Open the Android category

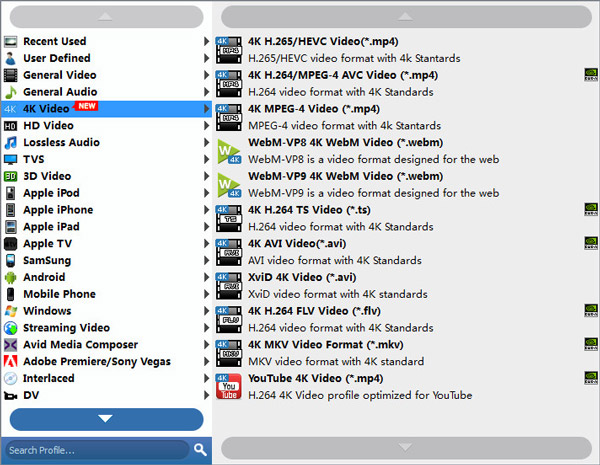[107, 277]
